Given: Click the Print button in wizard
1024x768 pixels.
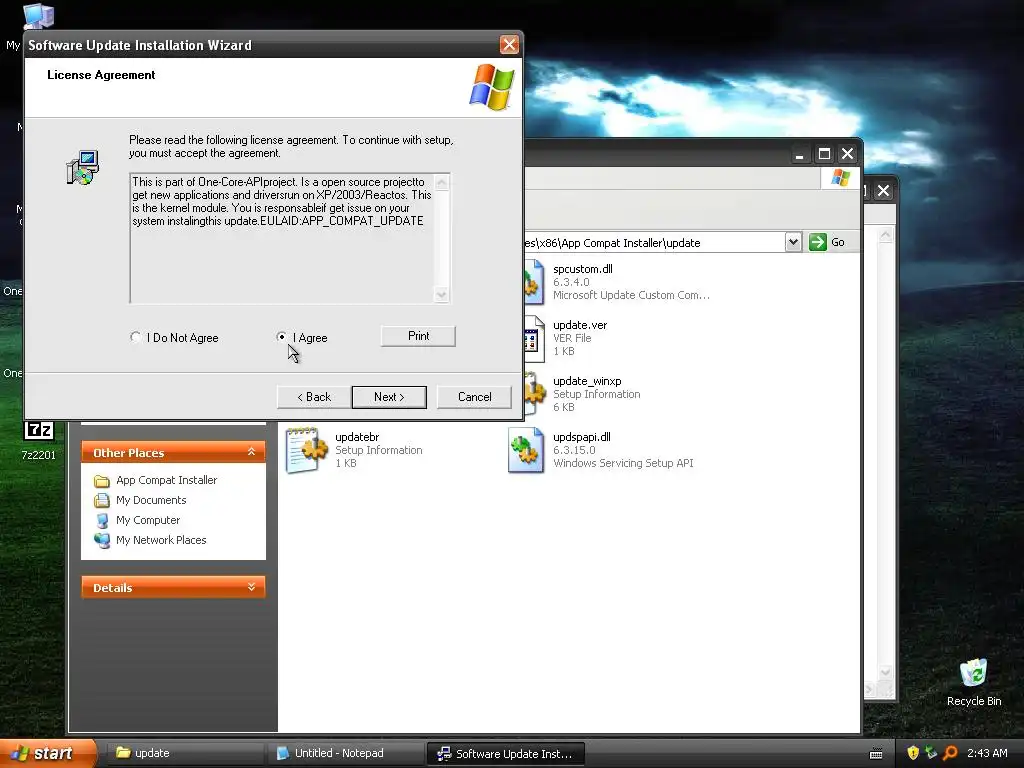Looking at the screenshot, I should tap(418, 336).
